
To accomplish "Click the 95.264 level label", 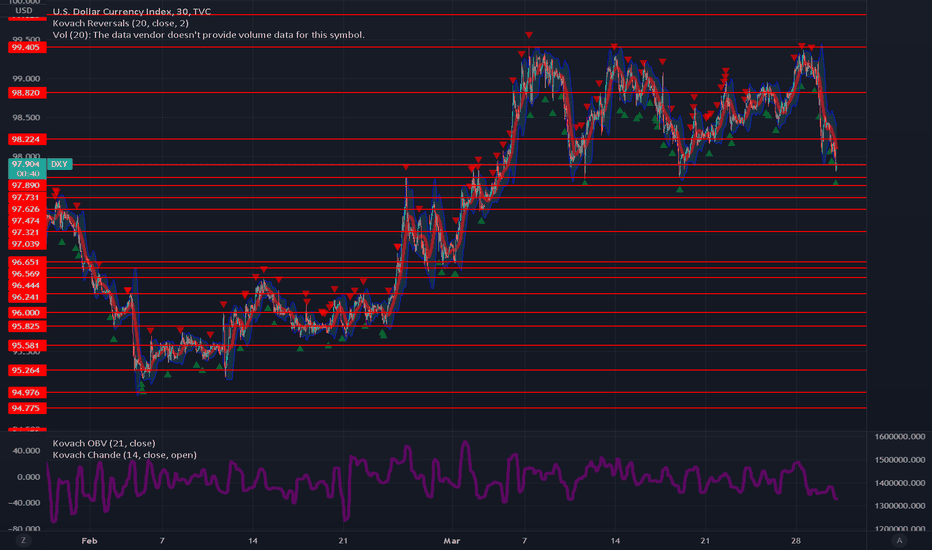I will point(27,370).
